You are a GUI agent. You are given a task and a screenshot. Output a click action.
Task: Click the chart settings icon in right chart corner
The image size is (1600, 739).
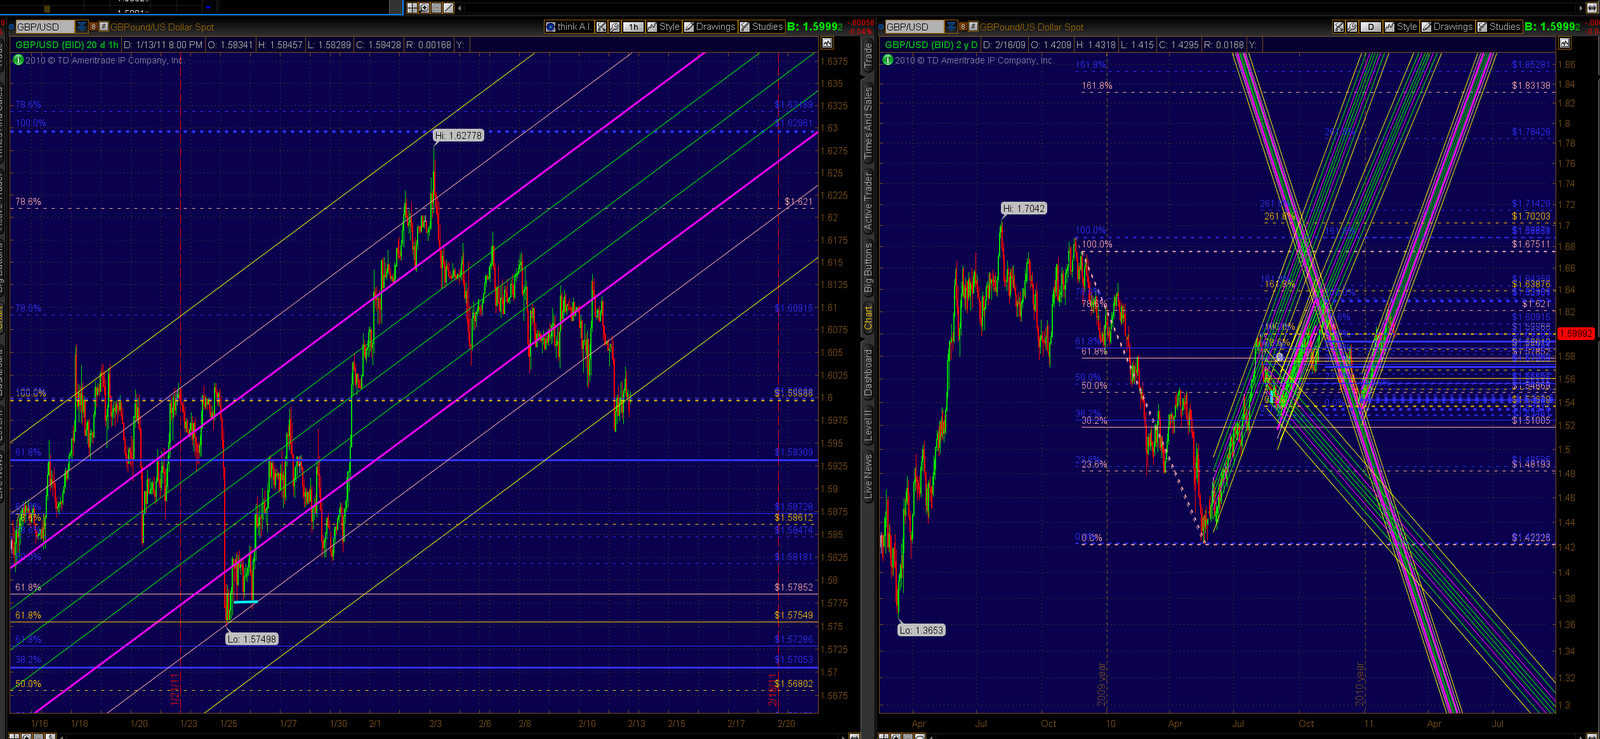[1564, 43]
